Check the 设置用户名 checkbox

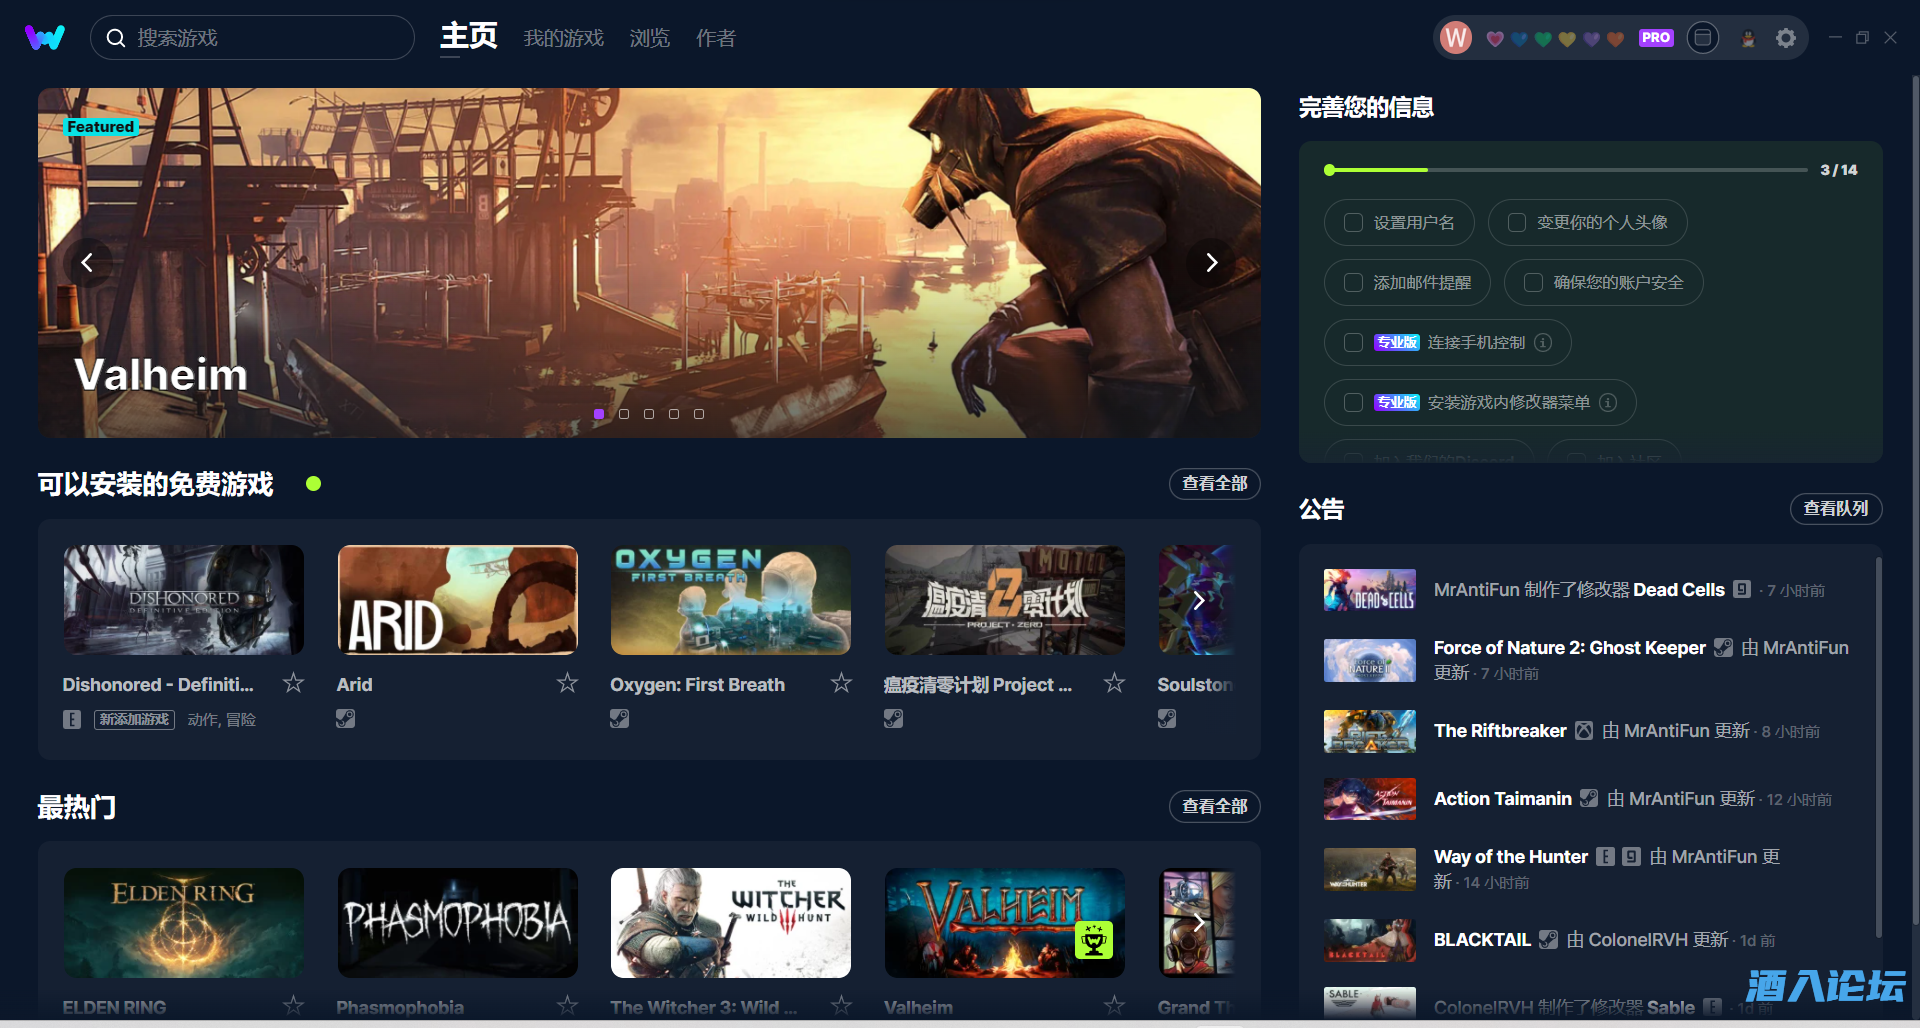pos(1353,223)
